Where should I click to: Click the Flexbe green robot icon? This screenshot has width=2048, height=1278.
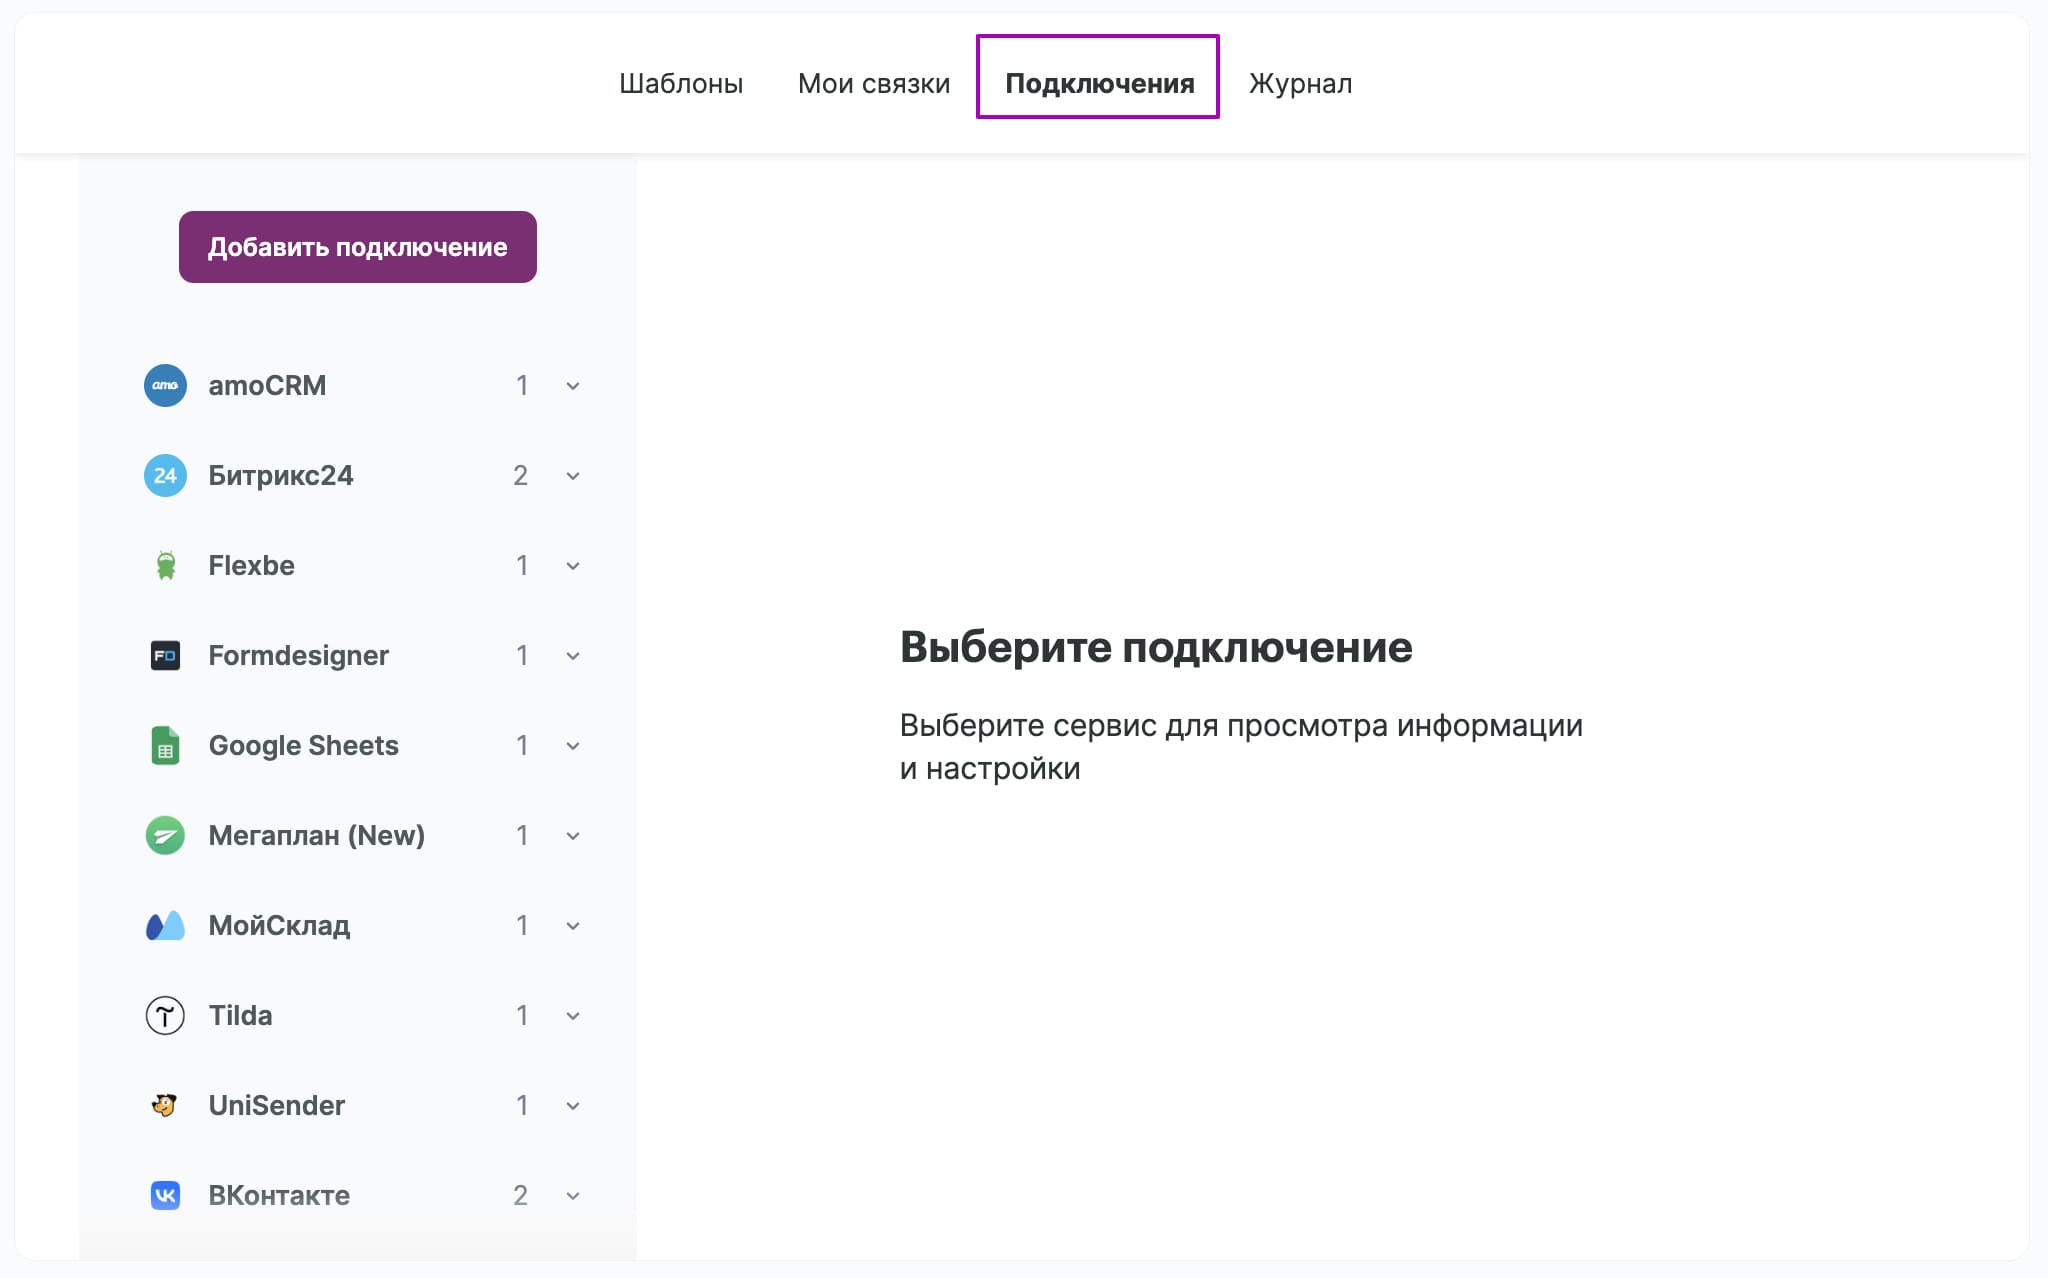point(165,565)
